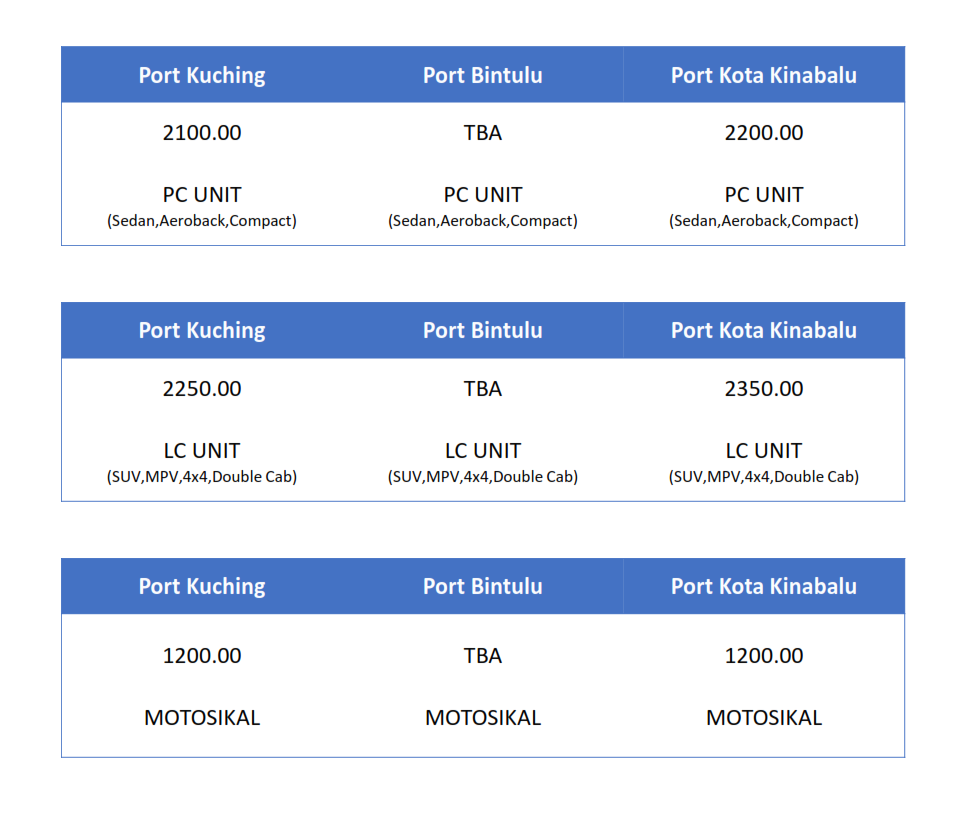
Task: Click Port Kota Kinabalu header in first table
Action: coord(764,75)
